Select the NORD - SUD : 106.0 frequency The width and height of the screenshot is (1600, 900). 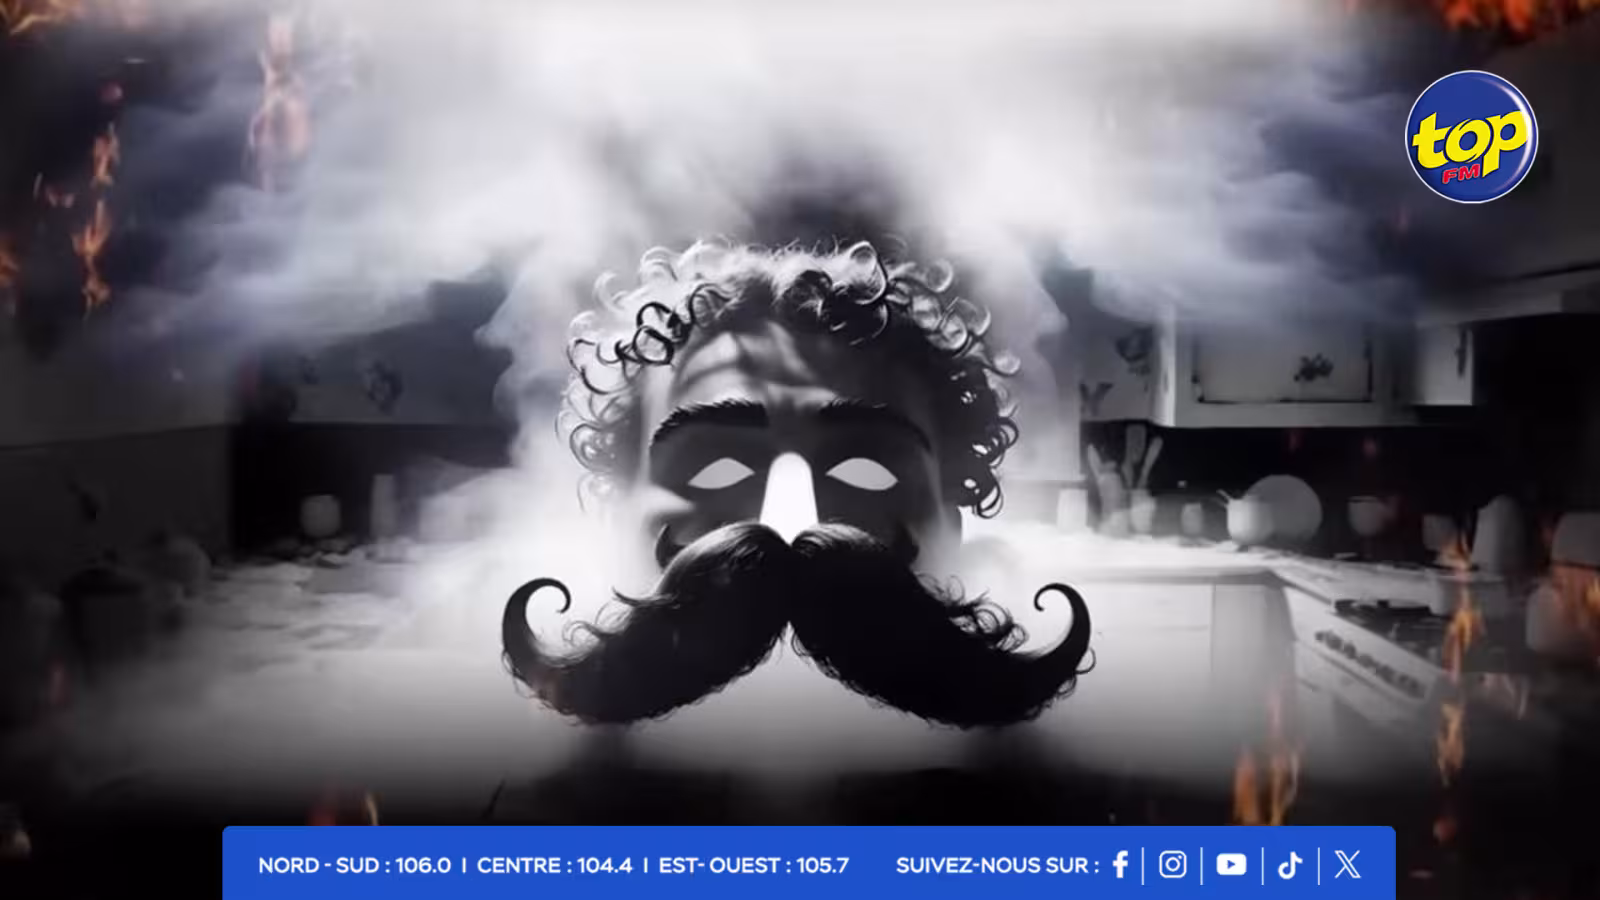[354, 865]
